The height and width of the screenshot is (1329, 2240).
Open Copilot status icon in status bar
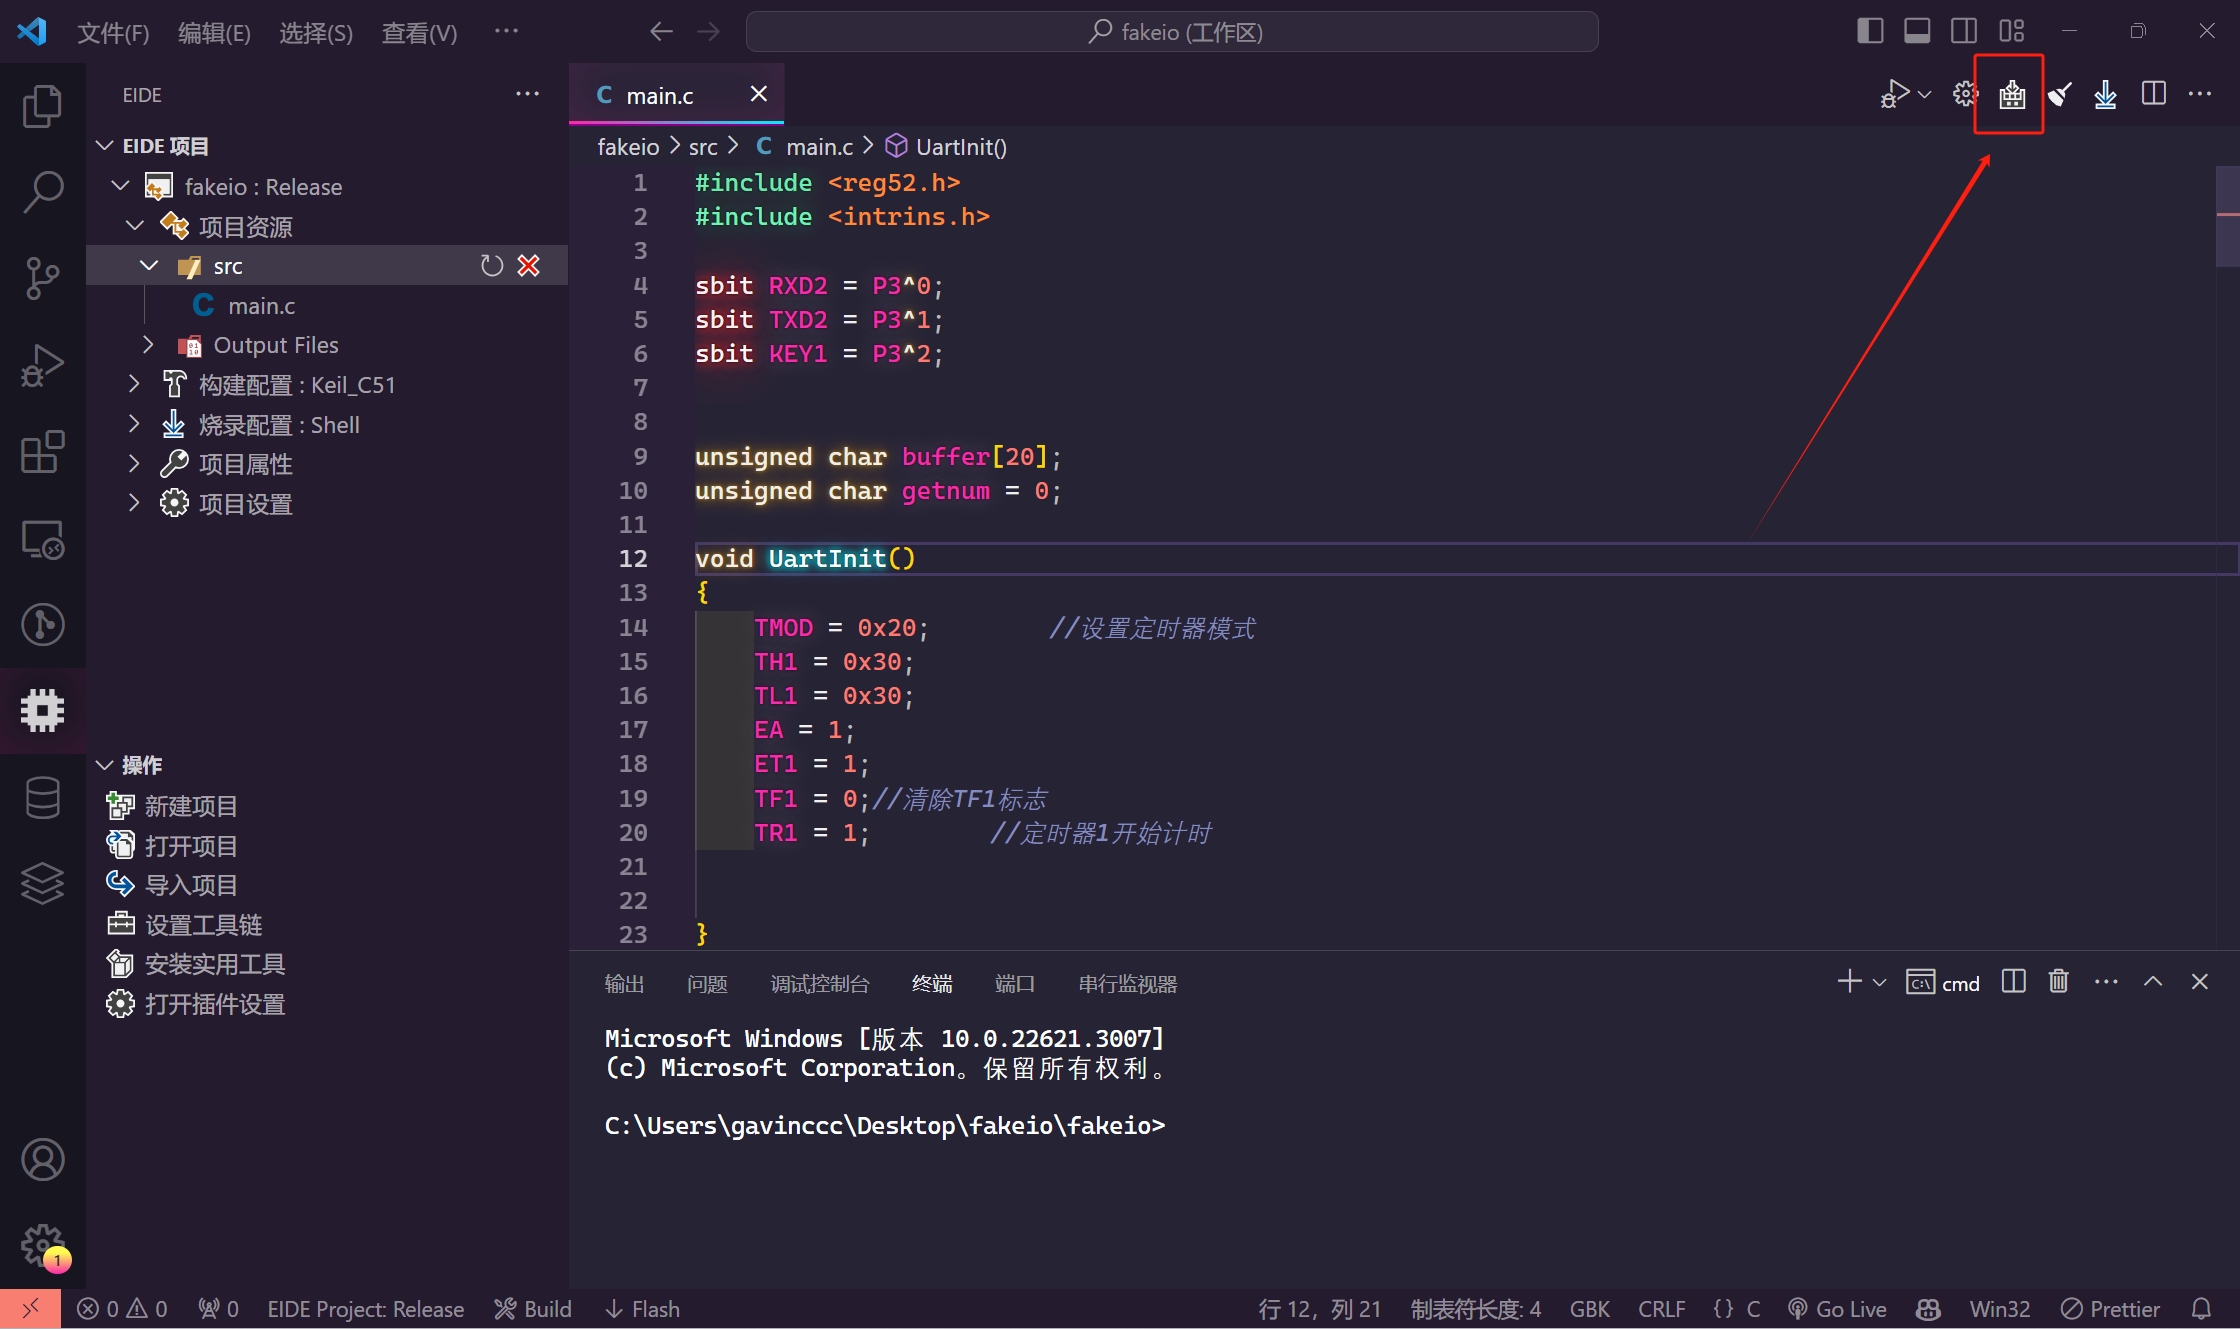(1928, 1309)
